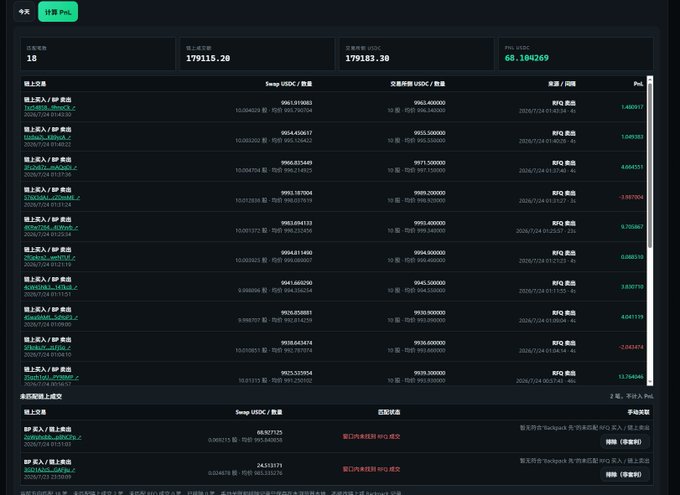Viewport: 680px width, 495px height.
Task: Click the 来源 / 间隔 column header
Action: (x=562, y=84)
